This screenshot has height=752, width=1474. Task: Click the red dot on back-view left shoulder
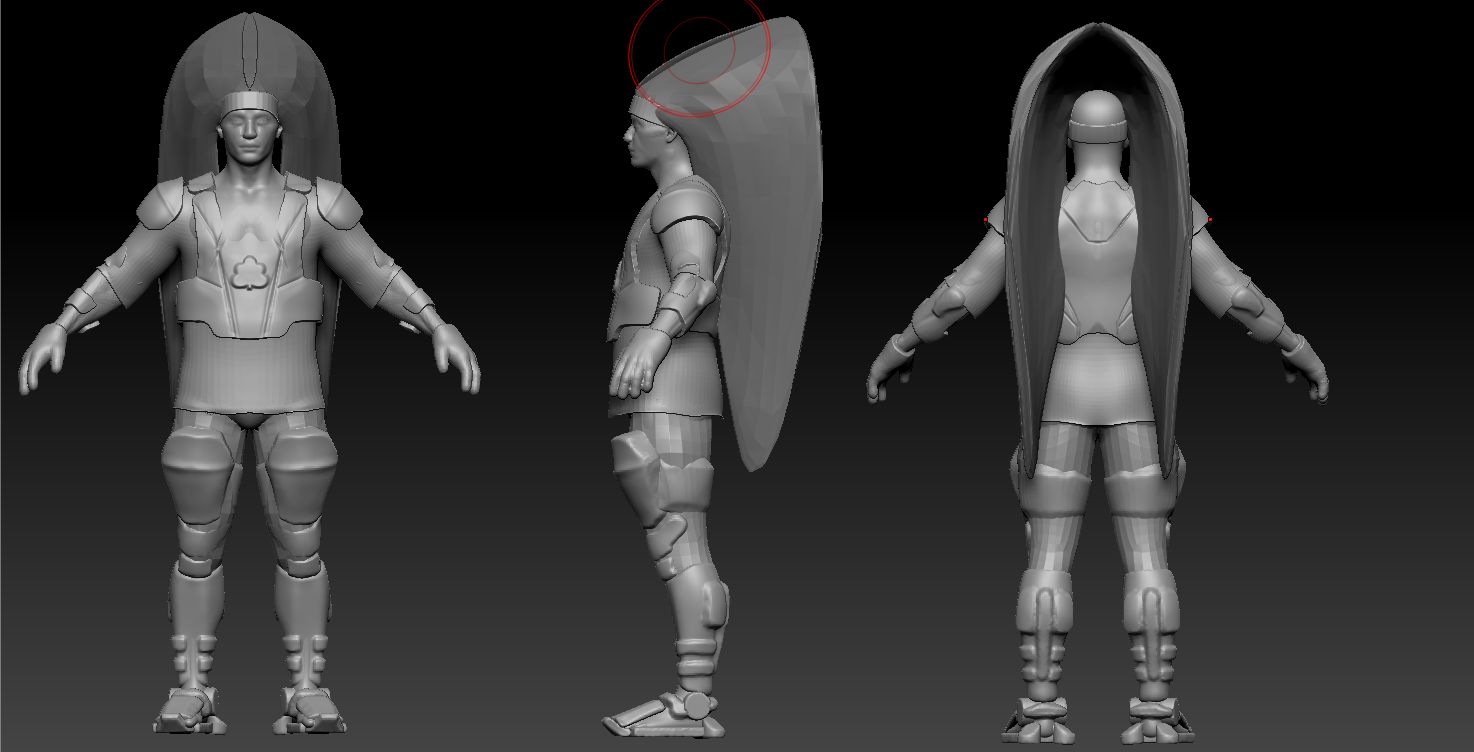click(986, 219)
